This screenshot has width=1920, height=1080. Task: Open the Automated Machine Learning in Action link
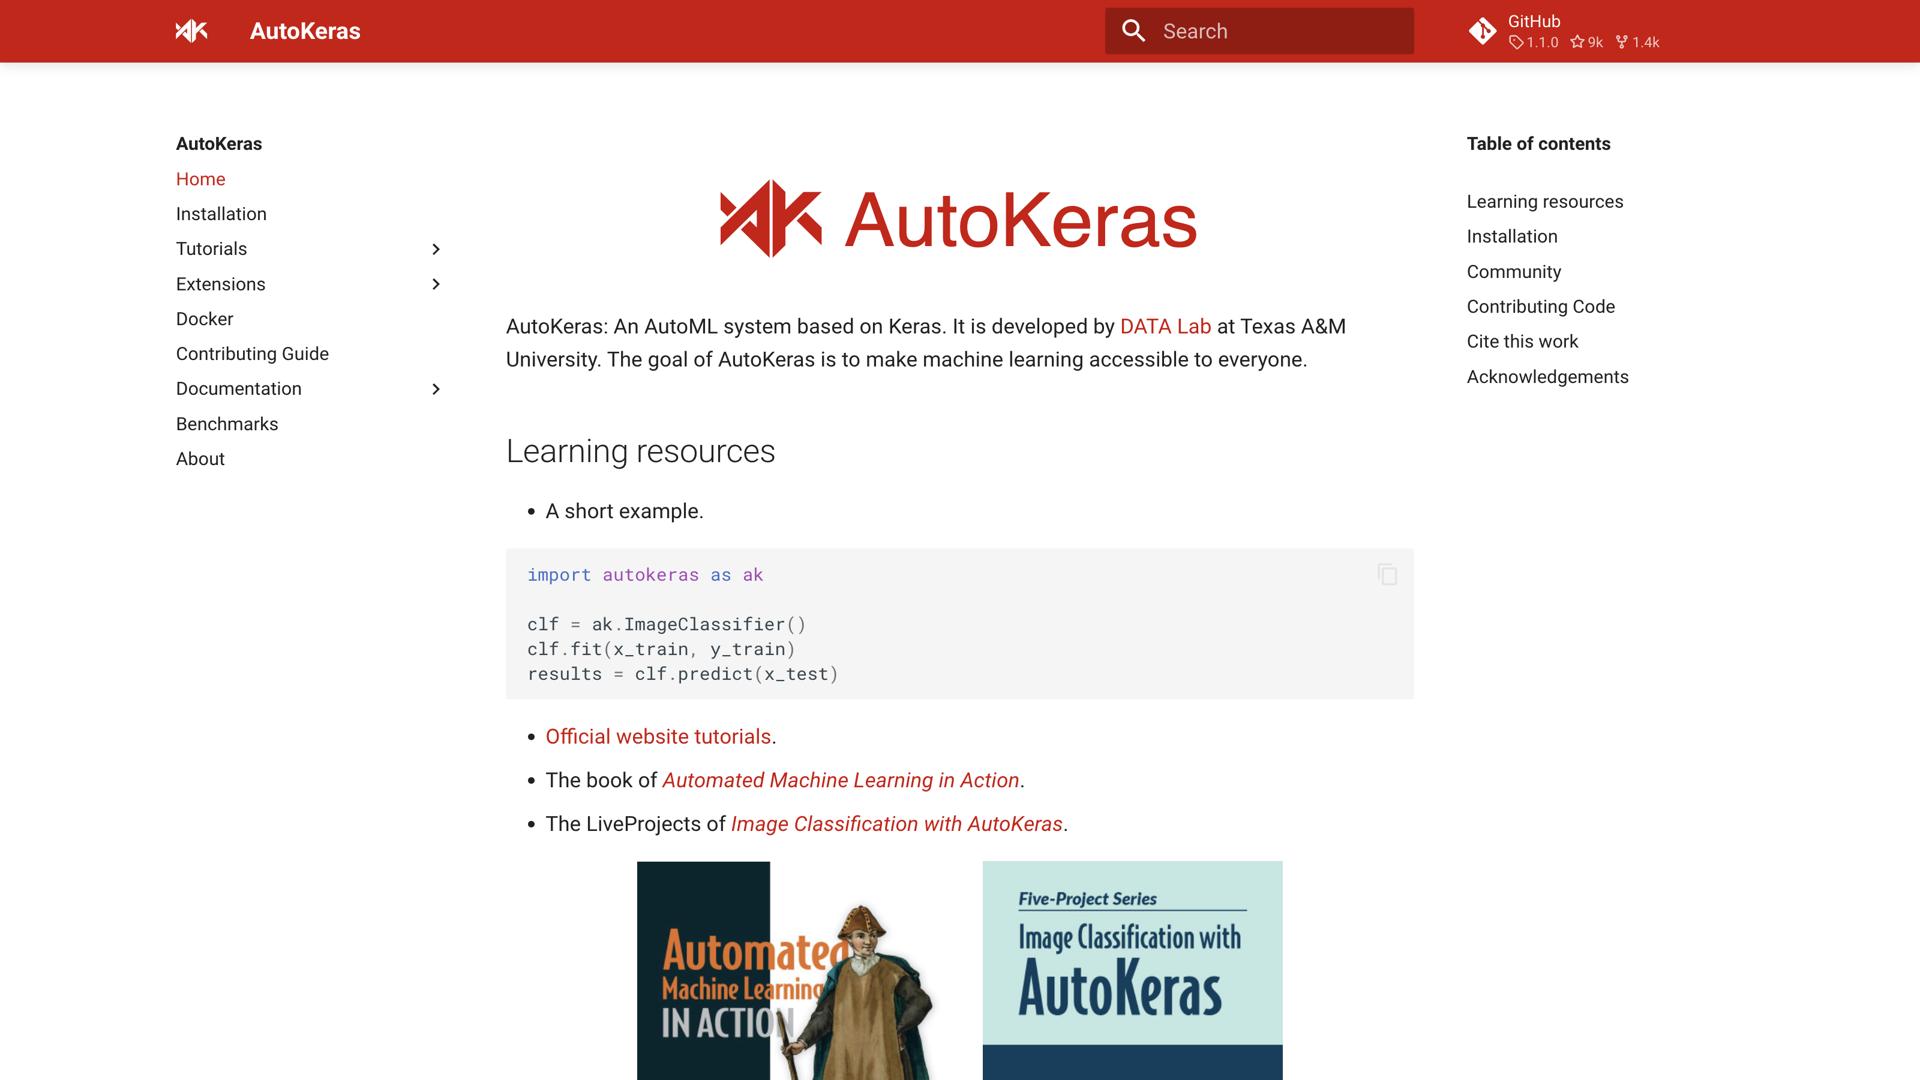(840, 780)
